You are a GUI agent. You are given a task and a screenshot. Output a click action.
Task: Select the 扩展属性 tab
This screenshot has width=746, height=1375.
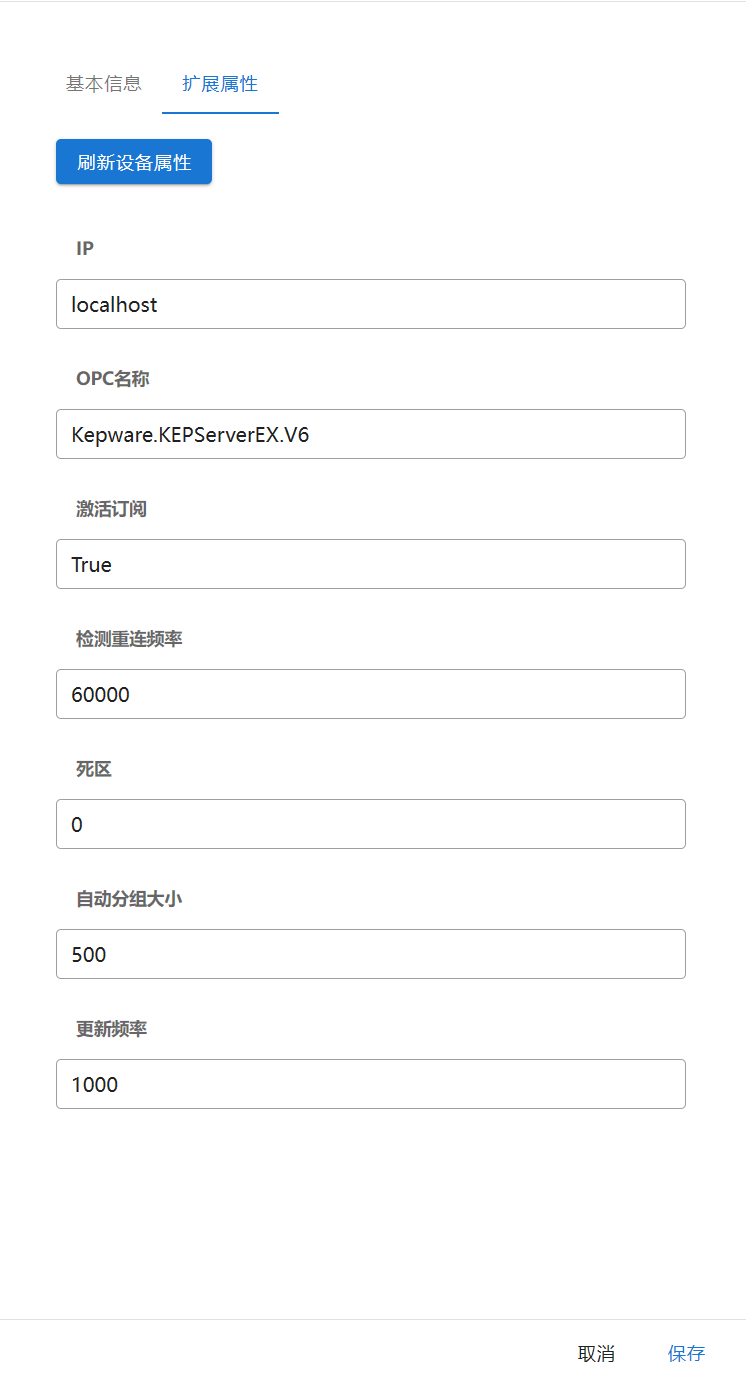[220, 84]
